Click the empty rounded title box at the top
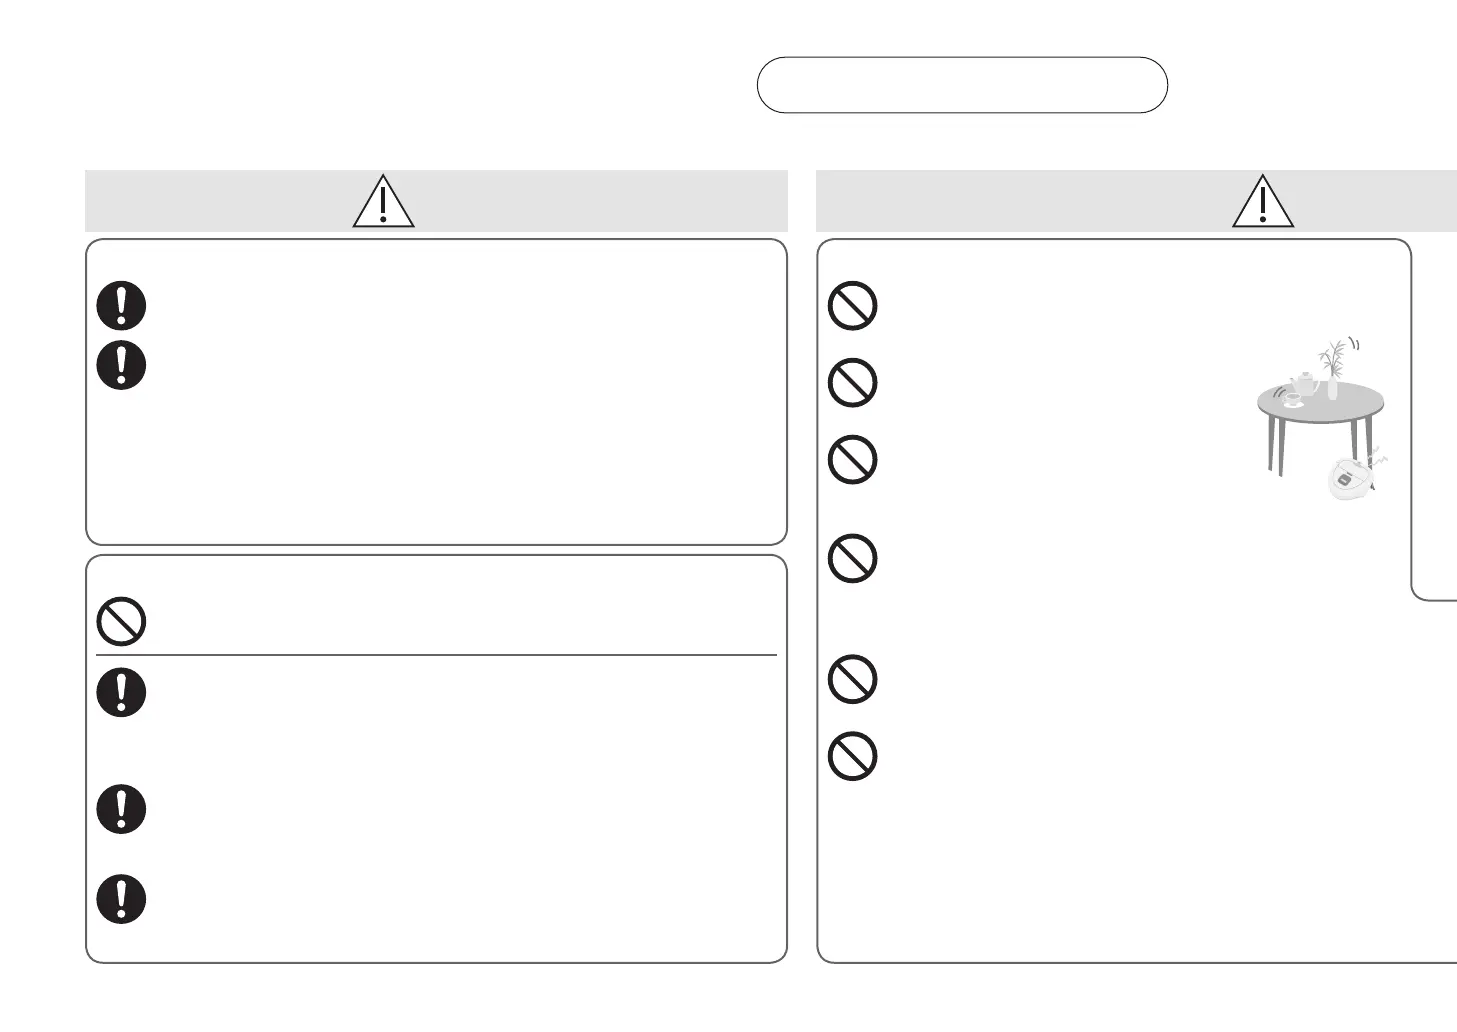1457x1032 pixels. pos(962,85)
